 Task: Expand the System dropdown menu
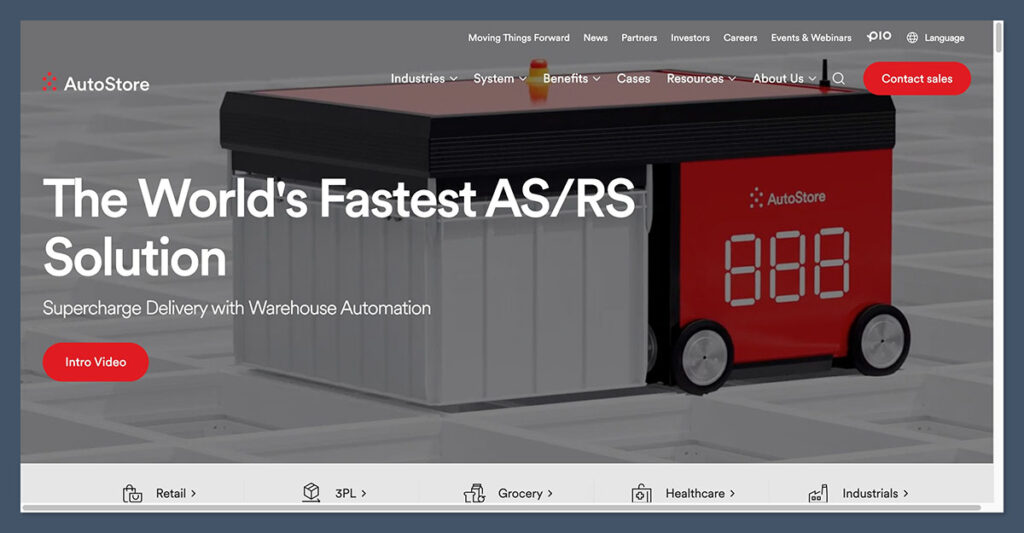(x=500, y=78)
